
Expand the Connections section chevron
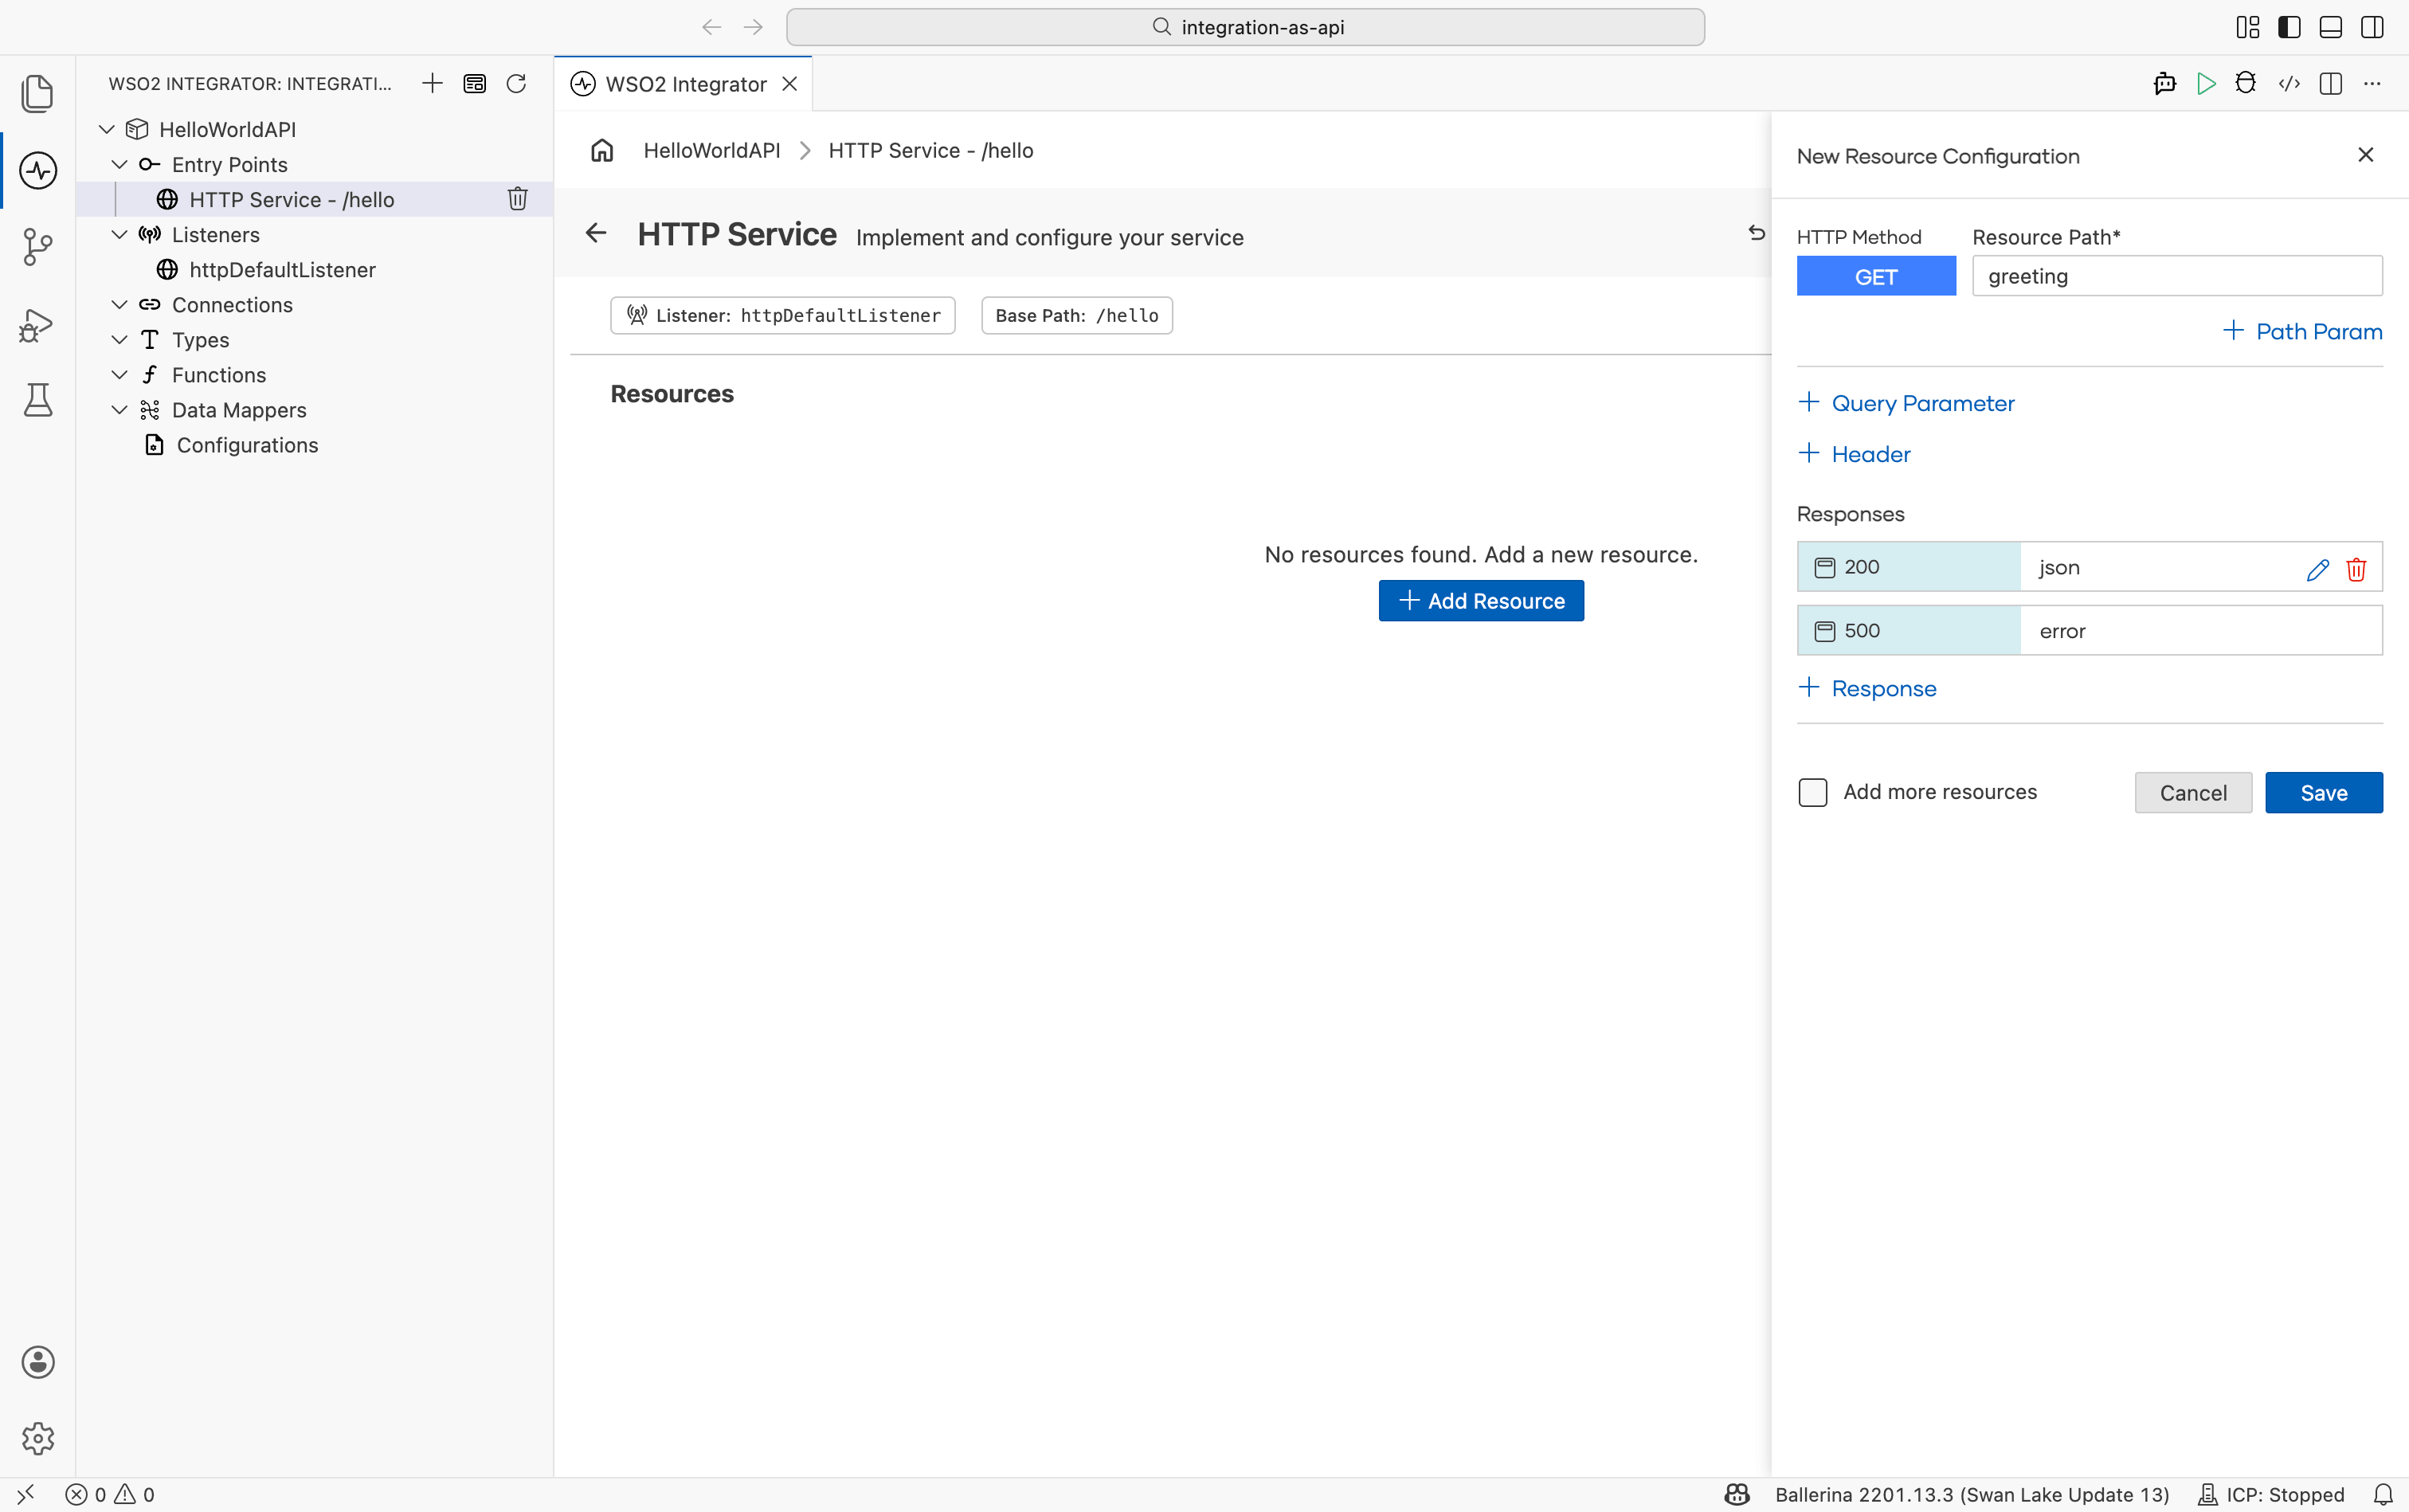pos(119,304)
